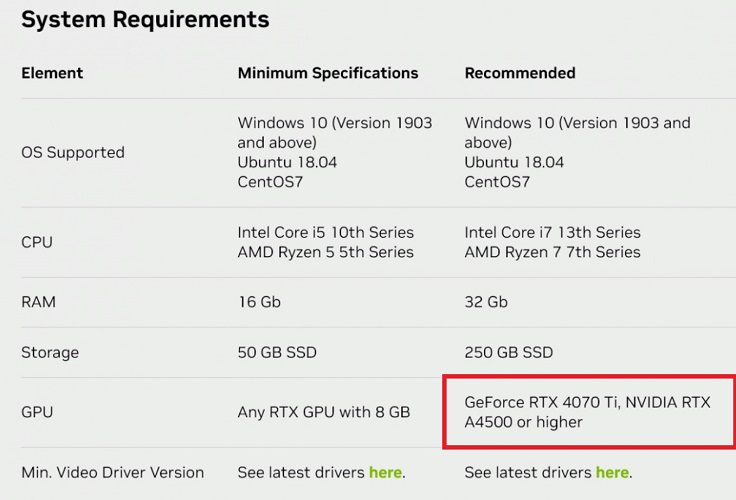Click Windows 10 text in Minimum Specifications column
Image resolution: width=736 pixels, height=500 pixels.
[x=335, y=132]
